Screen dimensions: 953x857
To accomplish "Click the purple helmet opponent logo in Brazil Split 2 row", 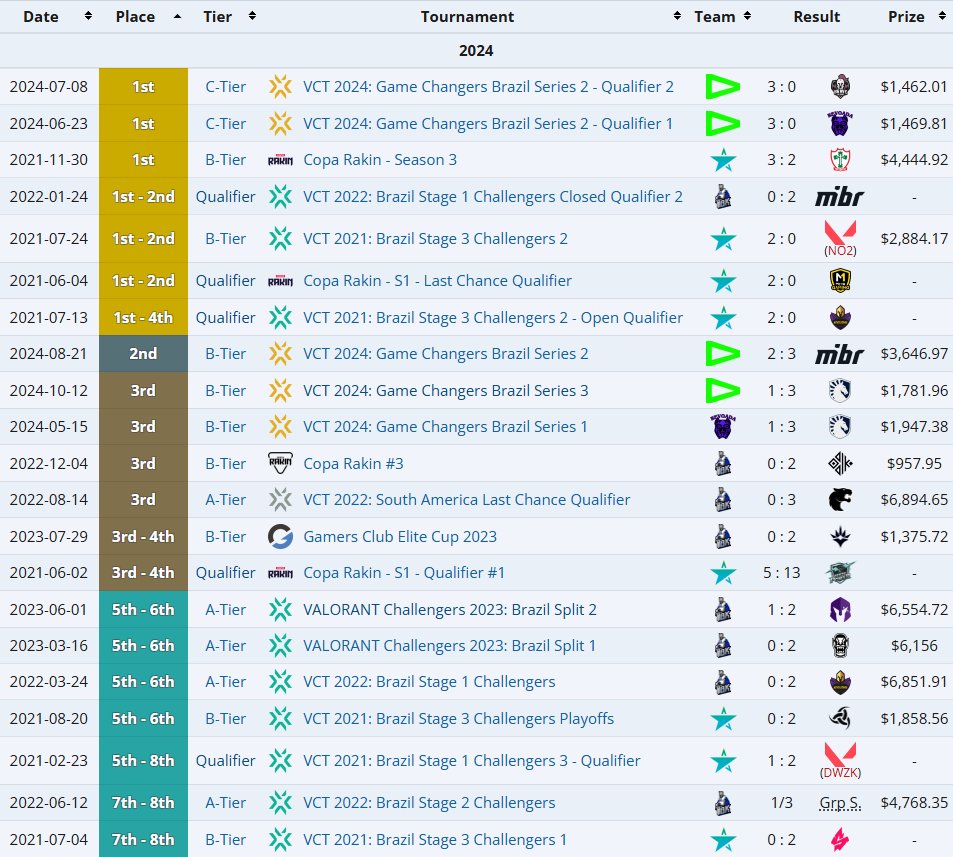I will coord(840,610).
